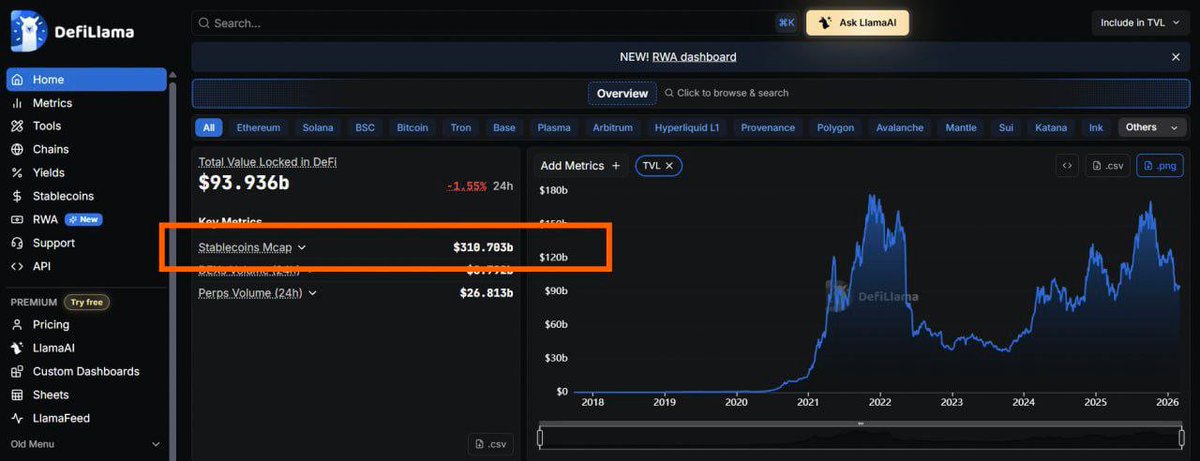Open Chains via its globe icon
Screen dimensions: 1200x461
pyautogui.click(x=17, y=149)
